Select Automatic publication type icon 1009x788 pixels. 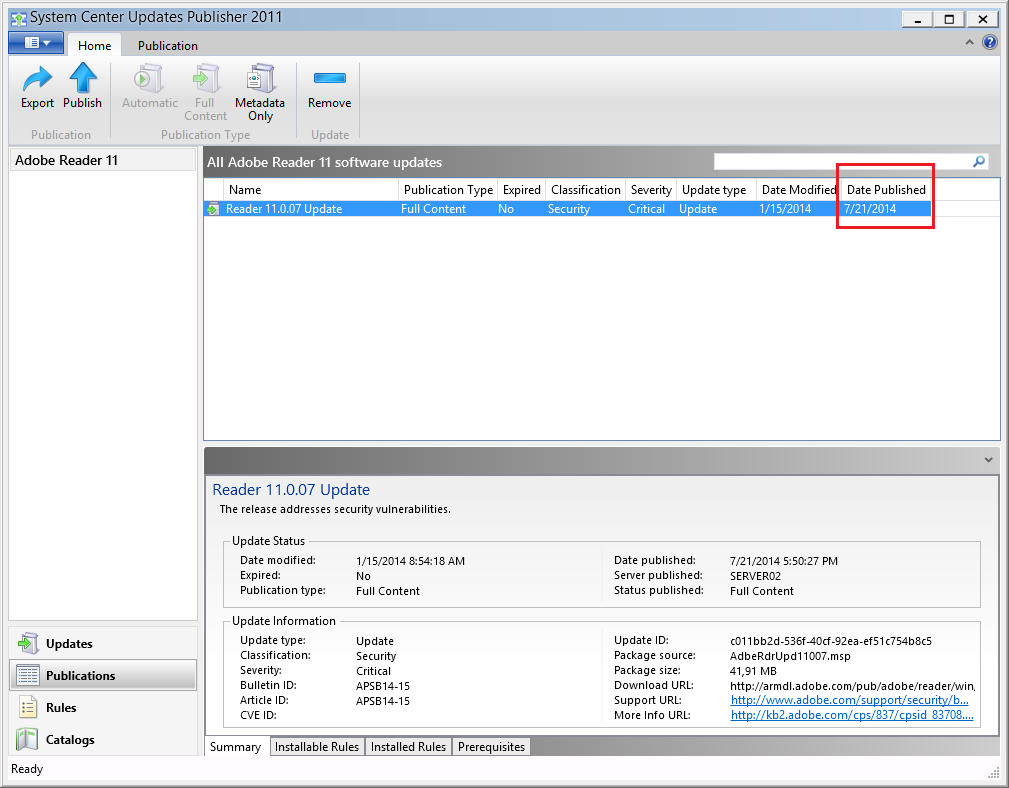pos(149,87)
